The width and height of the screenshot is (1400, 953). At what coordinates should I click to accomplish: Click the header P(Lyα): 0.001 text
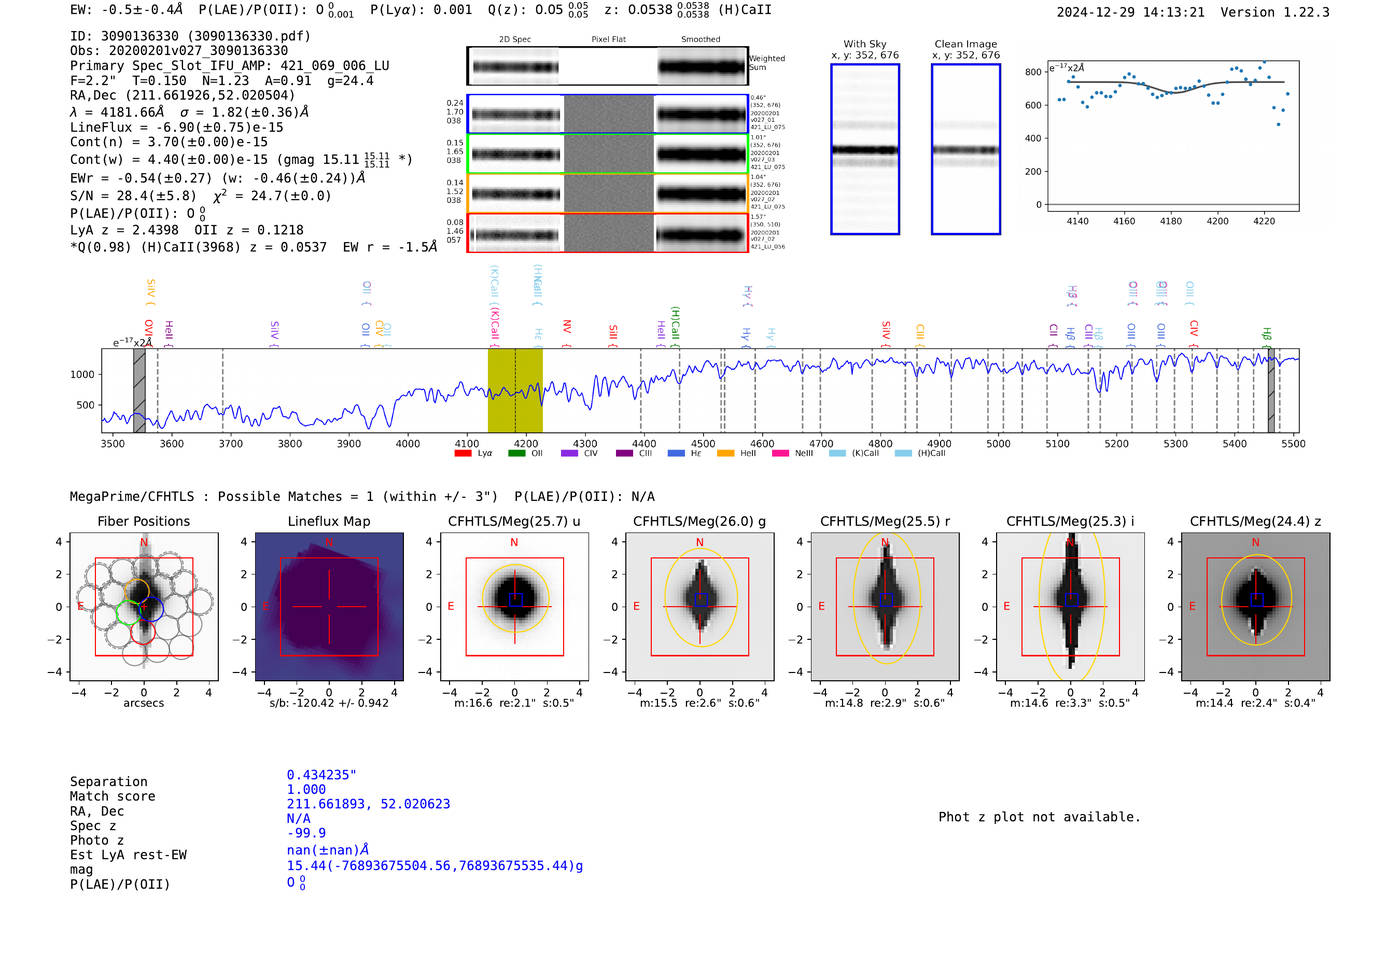point(421,10)
